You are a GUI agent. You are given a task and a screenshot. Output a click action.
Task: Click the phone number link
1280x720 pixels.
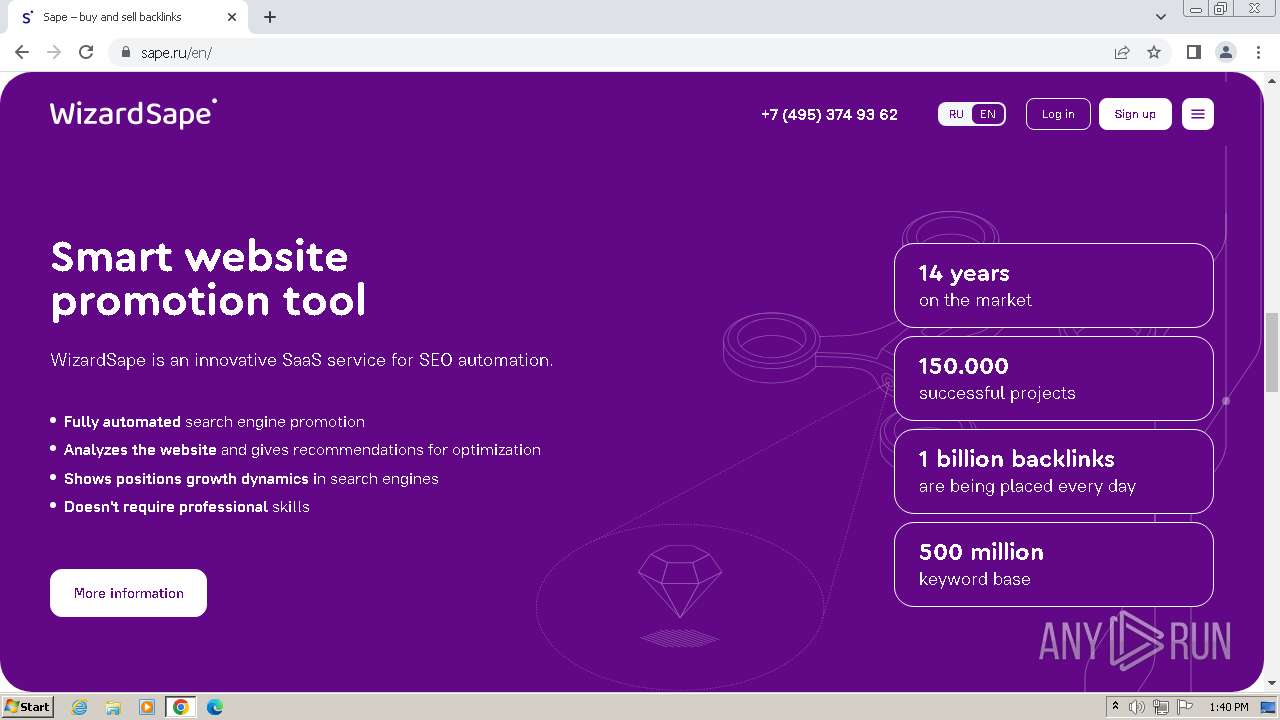point(829,114)
